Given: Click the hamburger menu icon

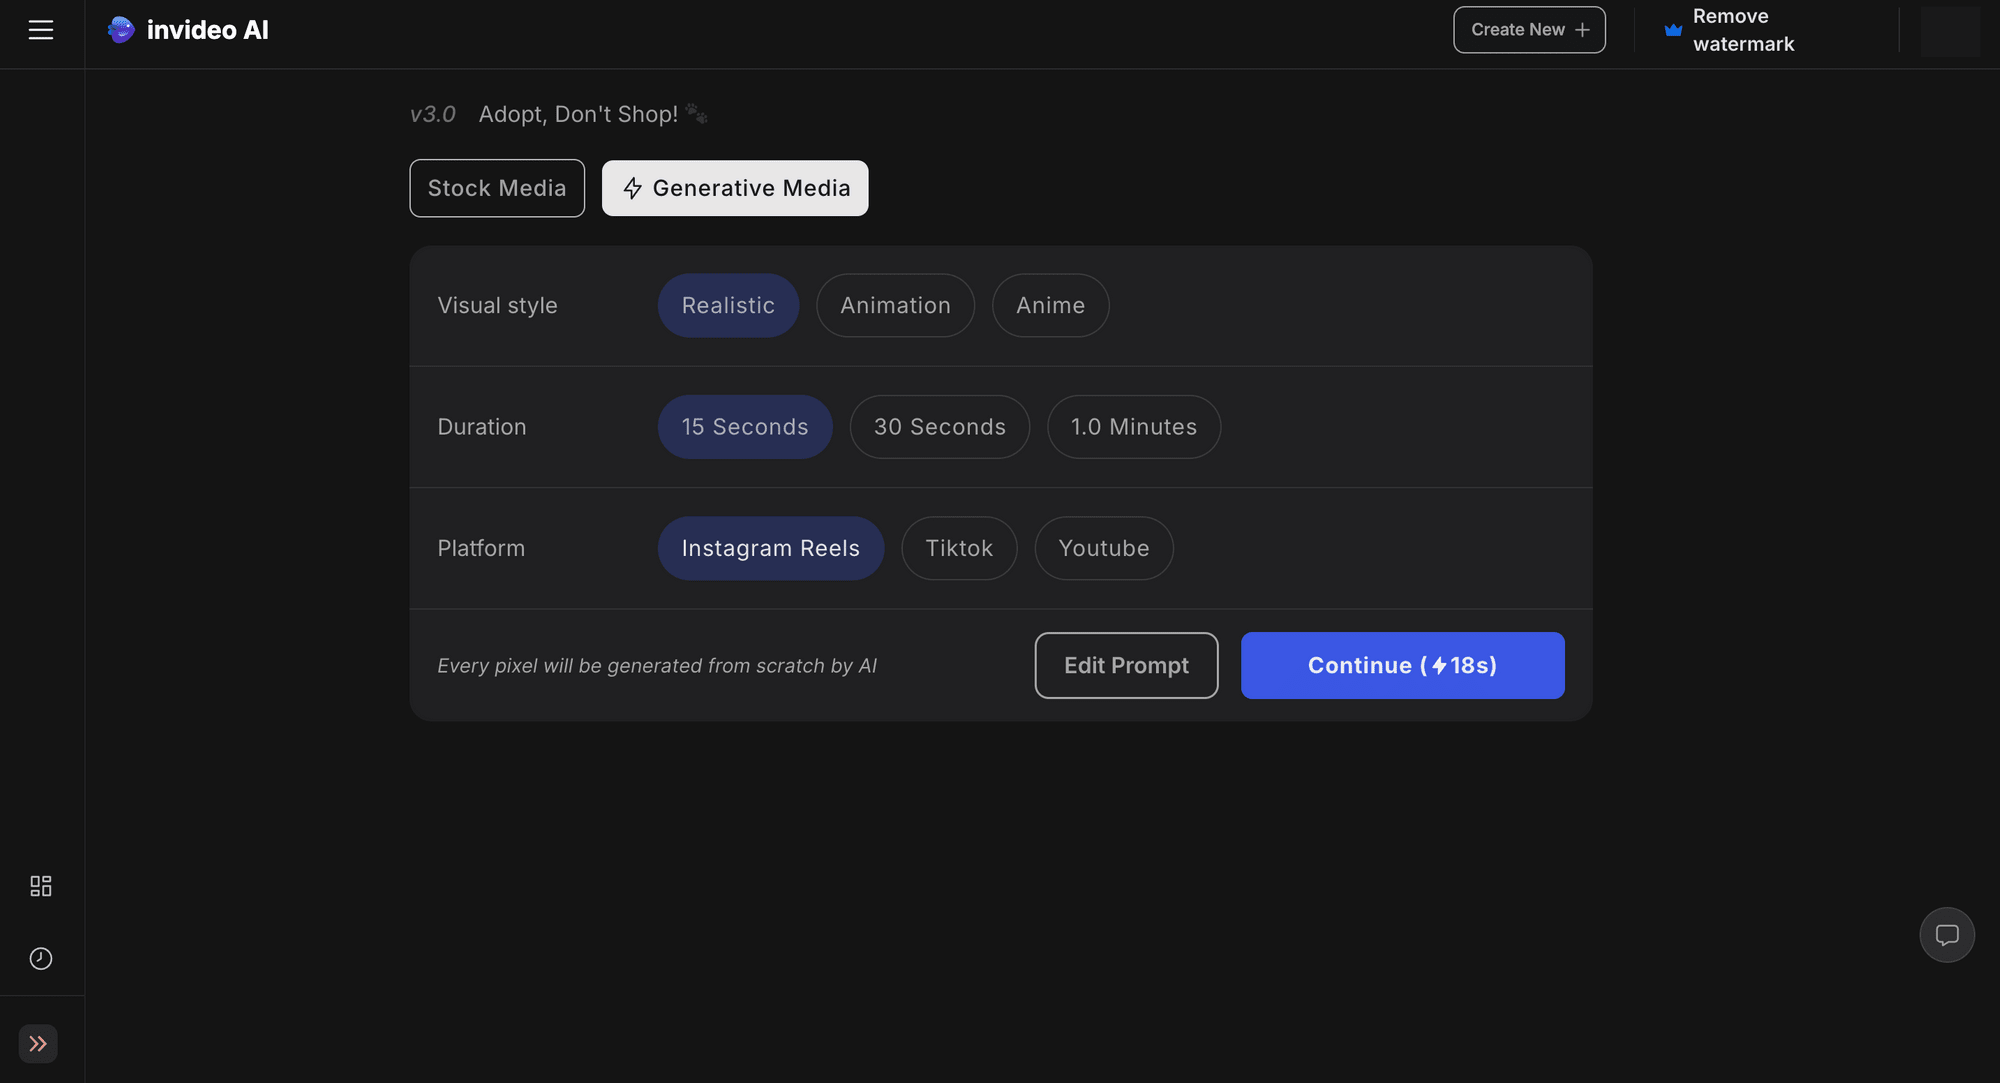Looking at the screenshot, I should tap(40, 29).
